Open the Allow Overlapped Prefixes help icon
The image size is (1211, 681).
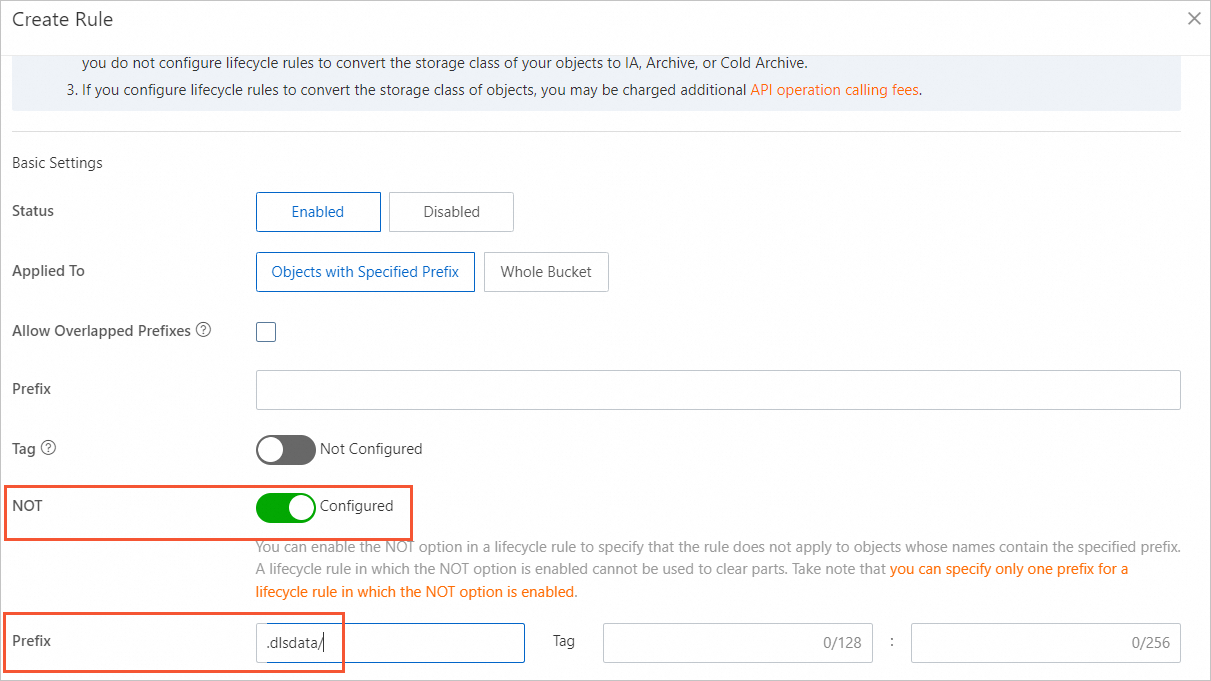pos(204,330)
